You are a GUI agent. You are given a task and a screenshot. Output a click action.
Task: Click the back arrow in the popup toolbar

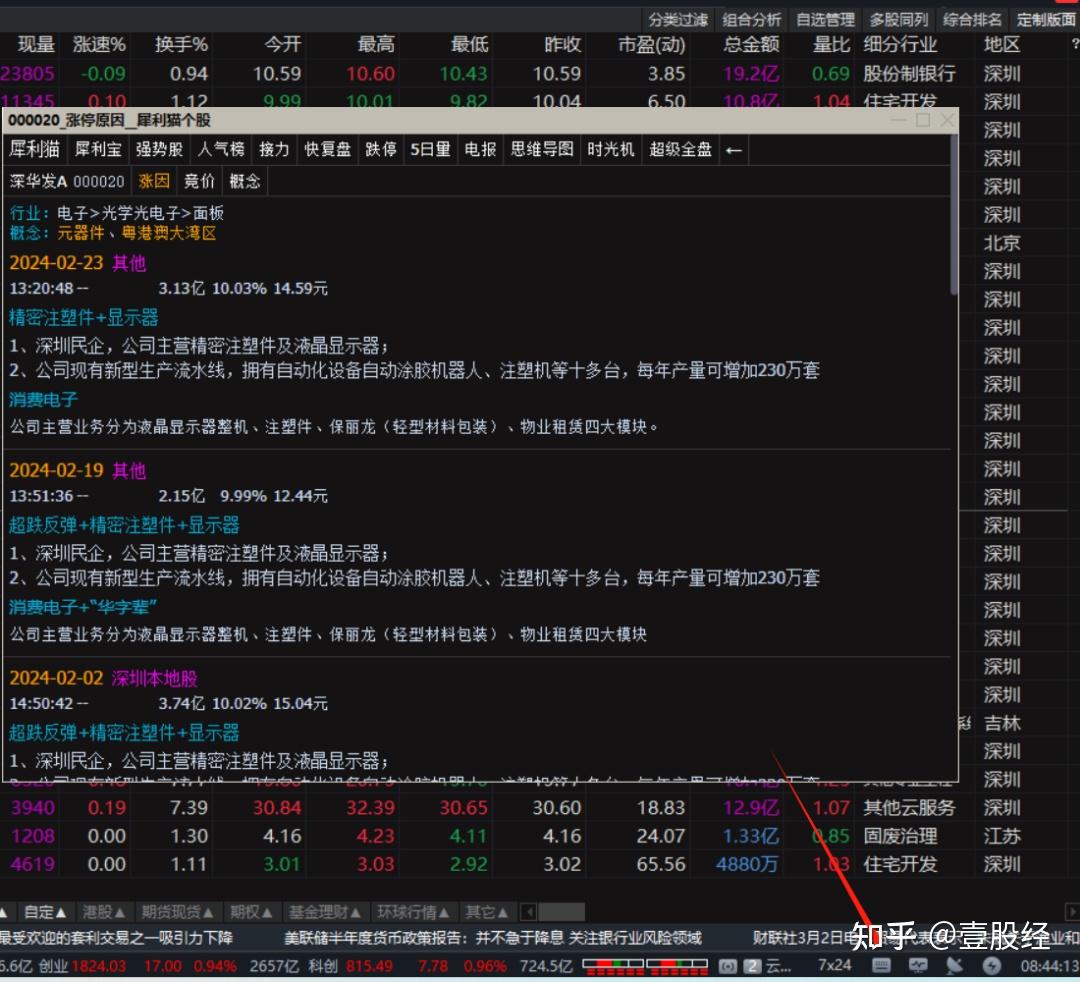tap(734, 150)
